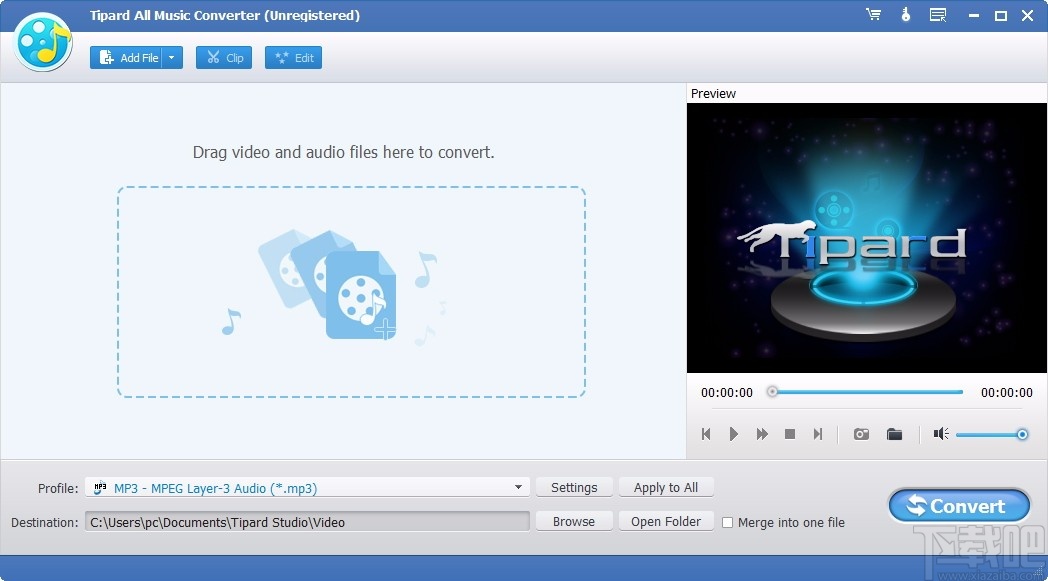Mute the preview audio speaker icon
1048x581 pixels.
(x=940, y=434)
